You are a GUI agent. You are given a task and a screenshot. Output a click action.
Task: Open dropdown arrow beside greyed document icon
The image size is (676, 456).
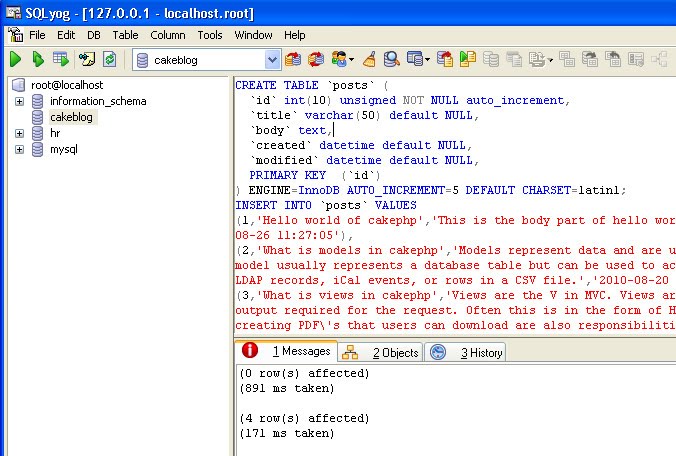tap(550, 60)
